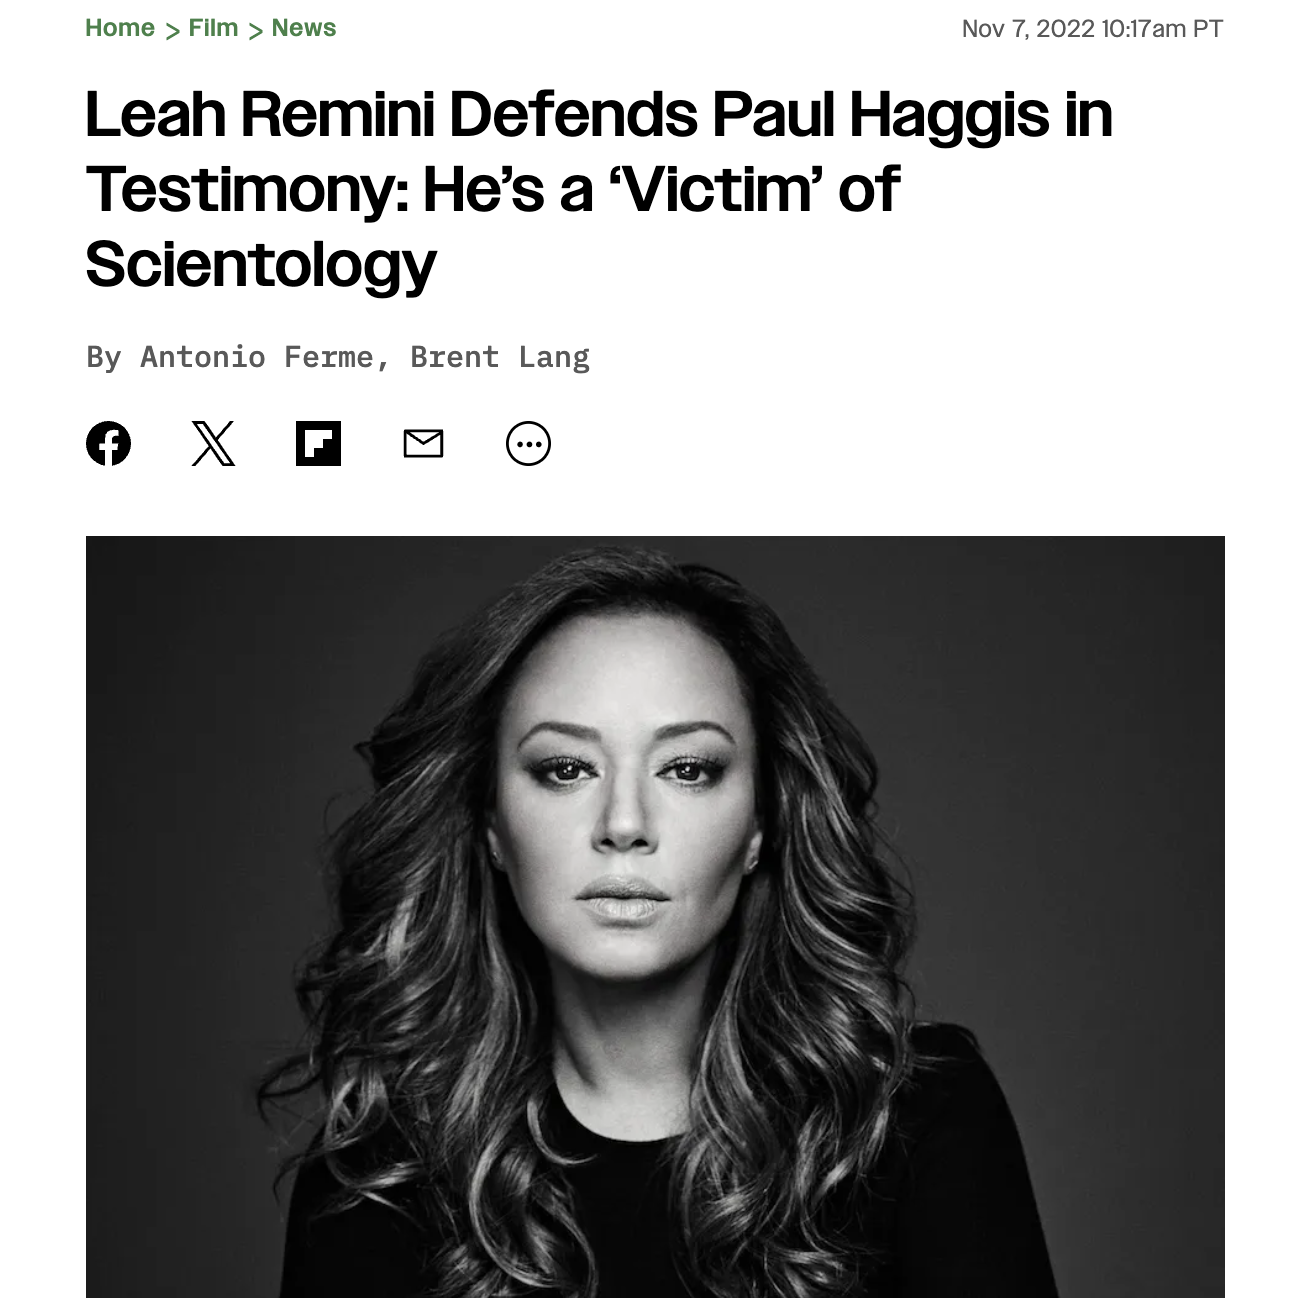
Task: Click the chevron between Film and News
Action: pos(255,30)
